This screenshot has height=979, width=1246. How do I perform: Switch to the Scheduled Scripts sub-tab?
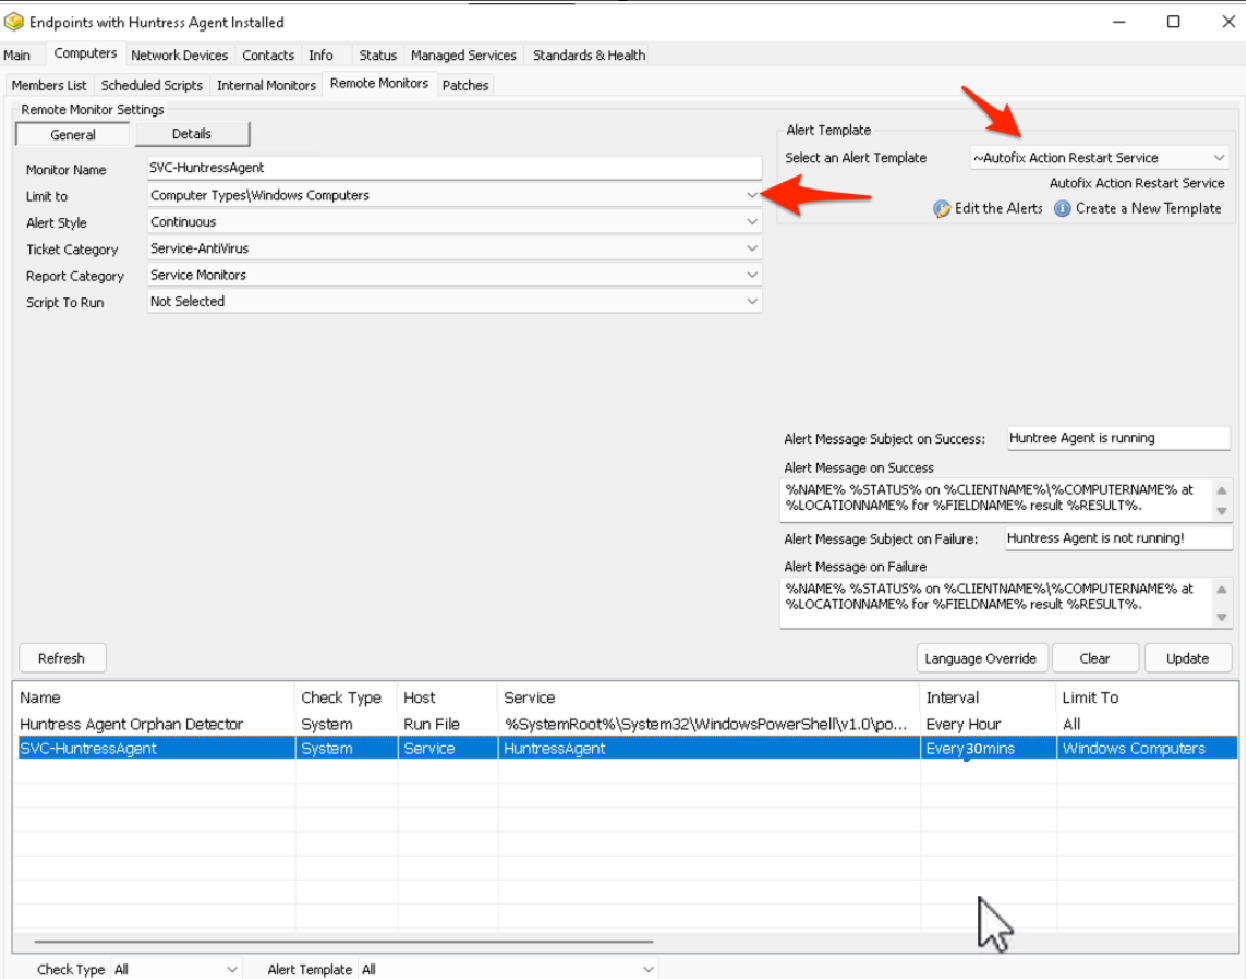[x=152, y=85]
